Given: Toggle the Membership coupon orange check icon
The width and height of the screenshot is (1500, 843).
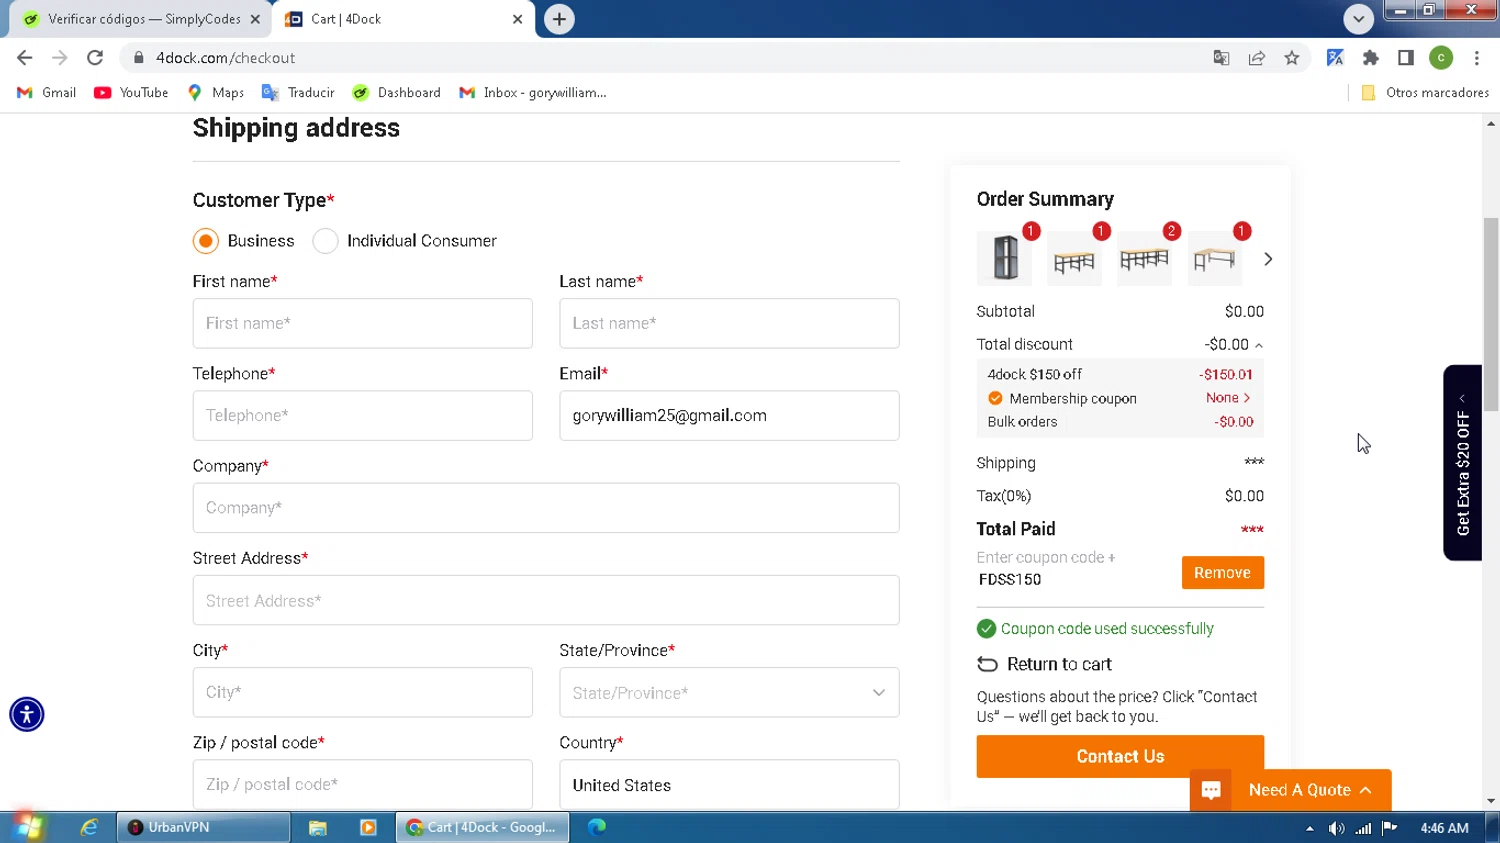Looking at the screenshot, I should coord(995,398).
